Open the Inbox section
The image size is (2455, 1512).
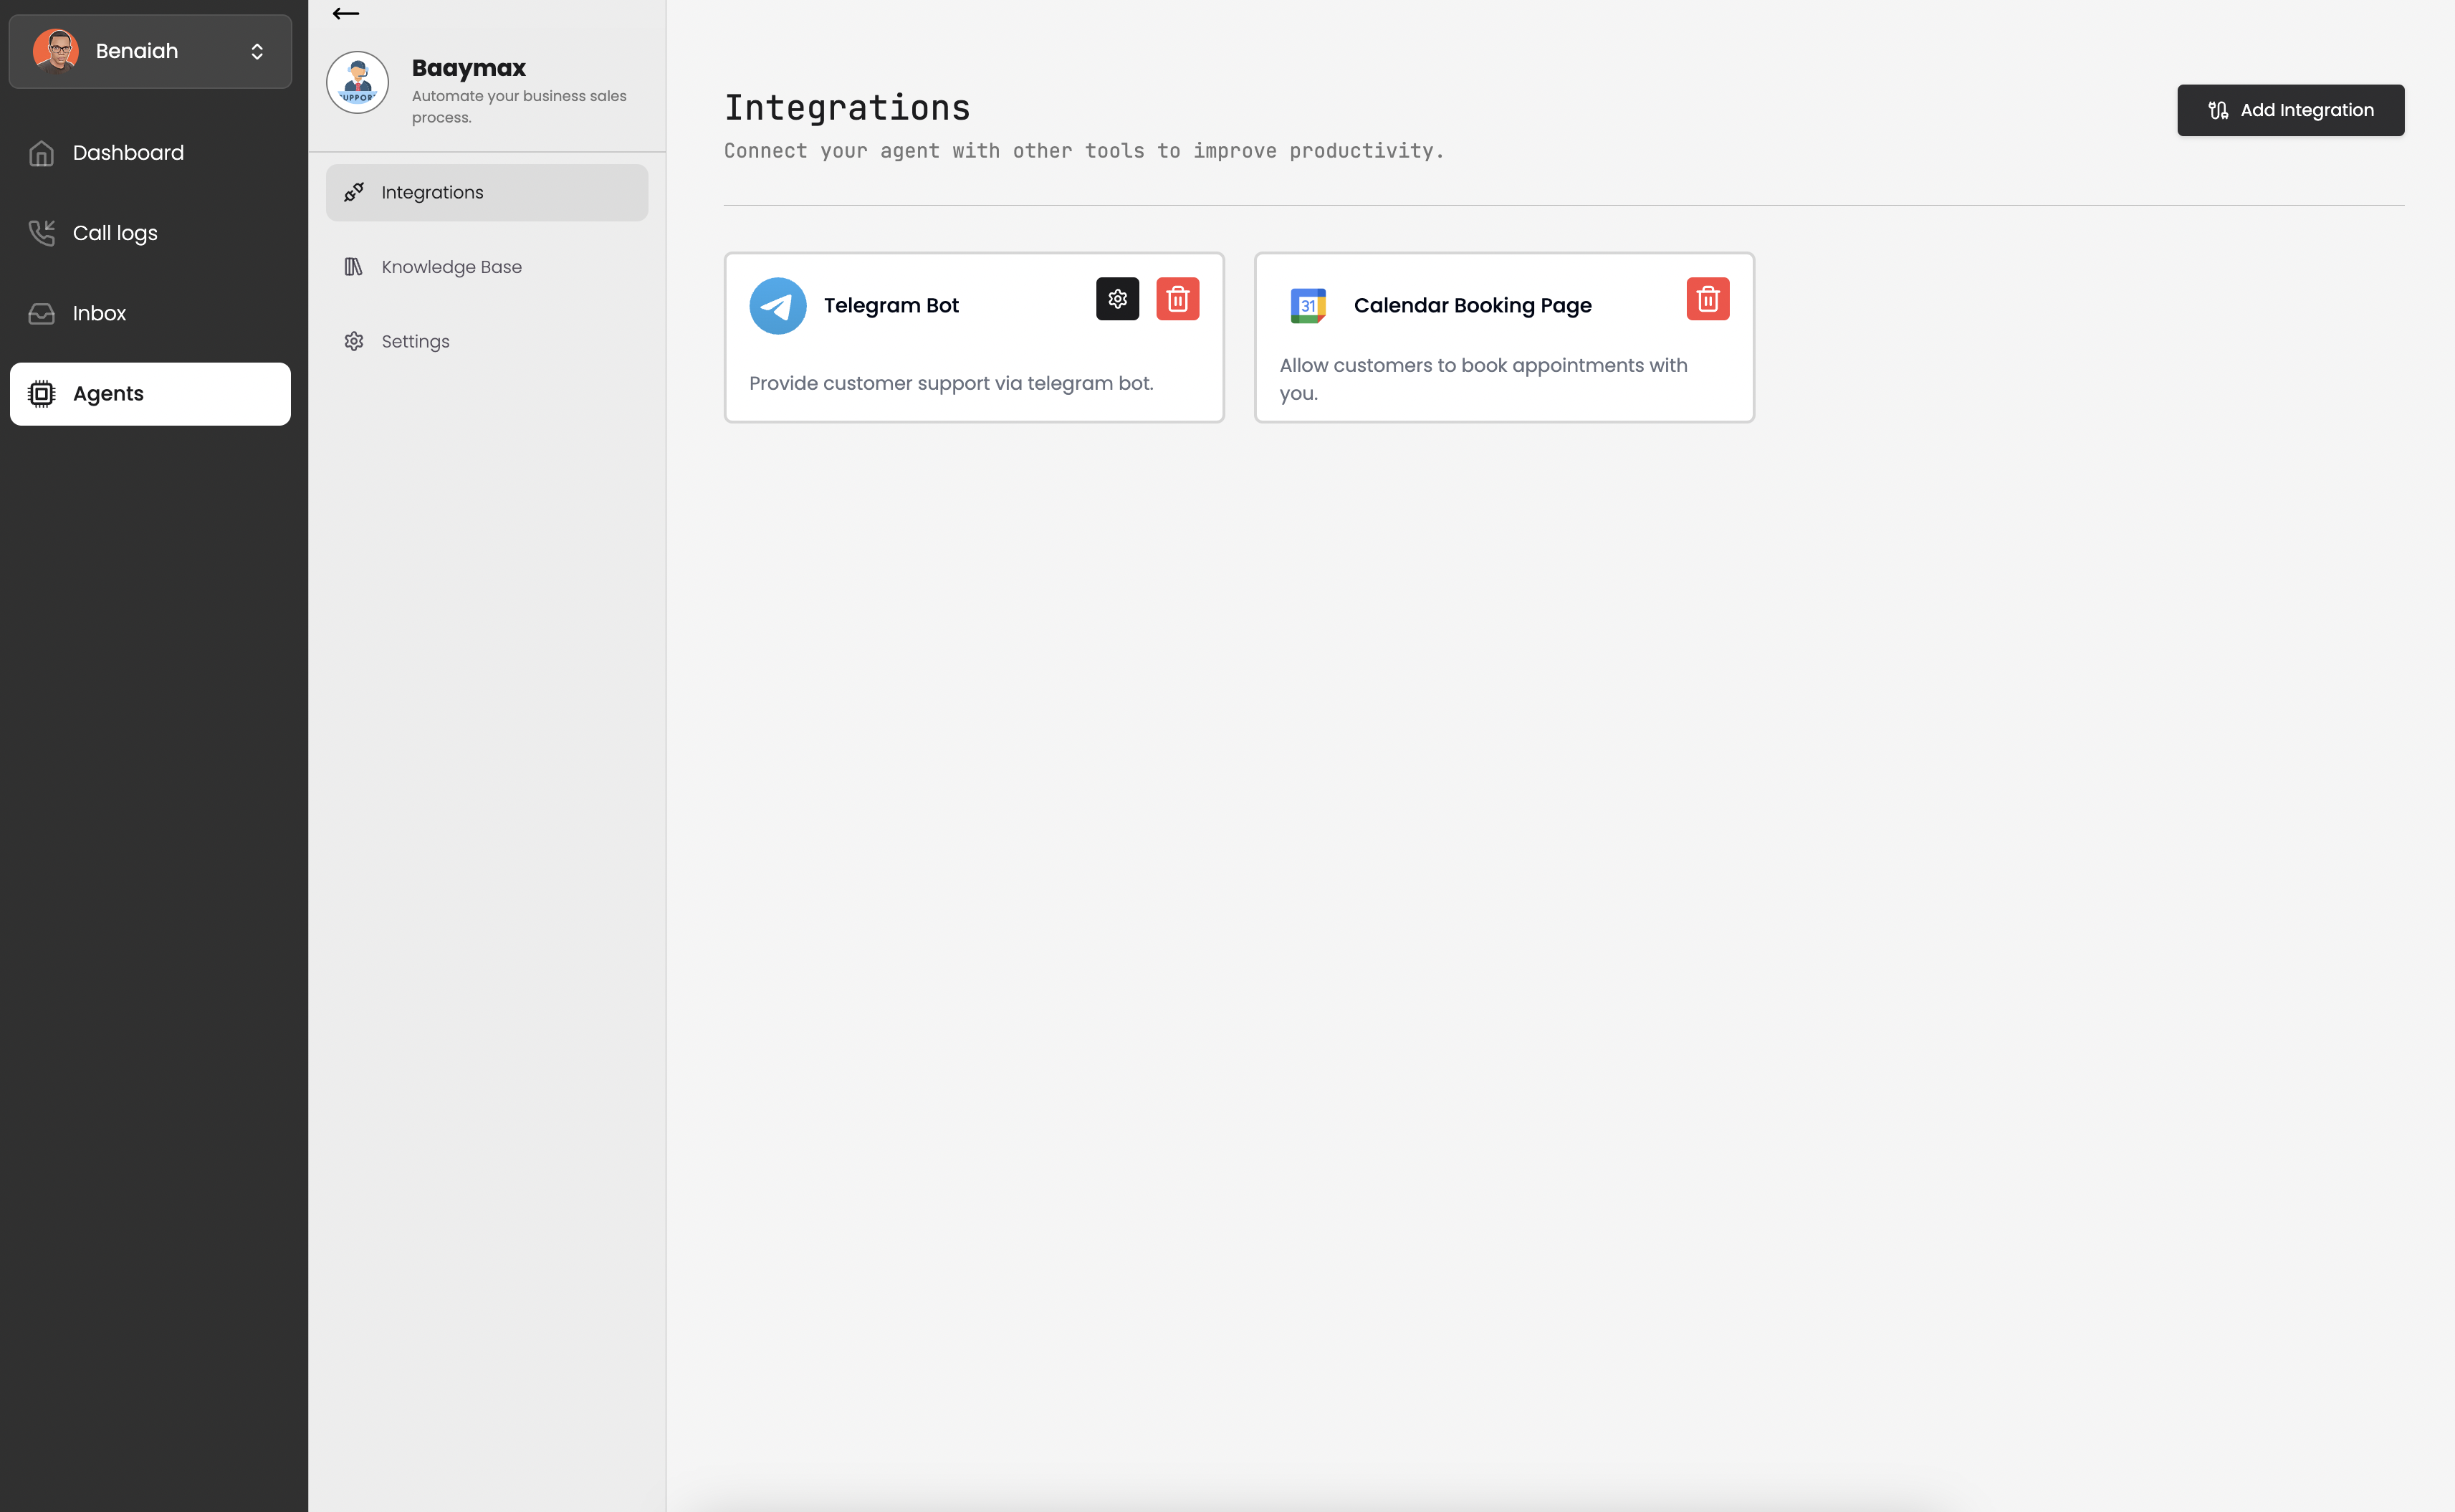pos(99,313)
